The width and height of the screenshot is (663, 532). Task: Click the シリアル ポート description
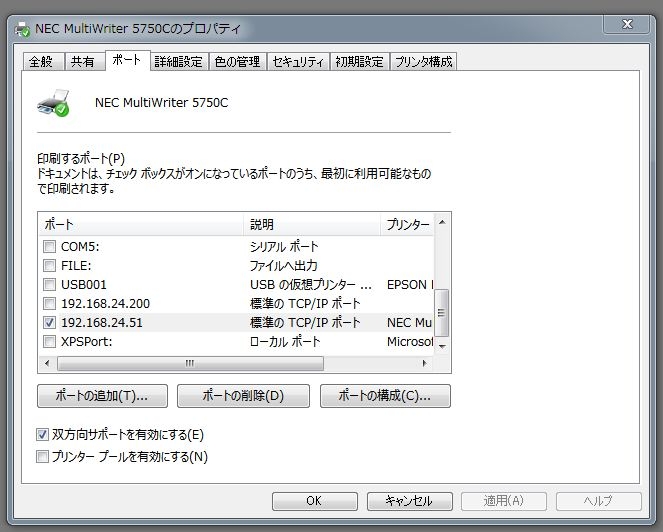click(x=284, y=247)
